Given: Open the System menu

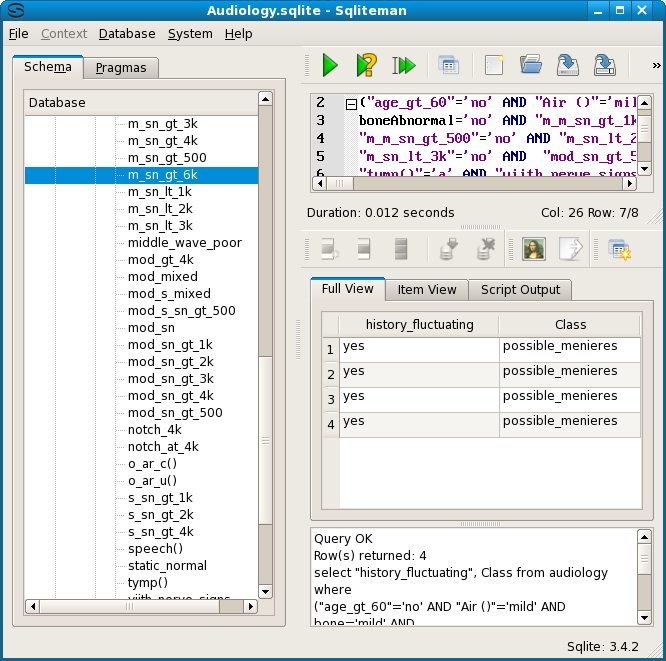Looking at the screenshot, I should [190, 33].
